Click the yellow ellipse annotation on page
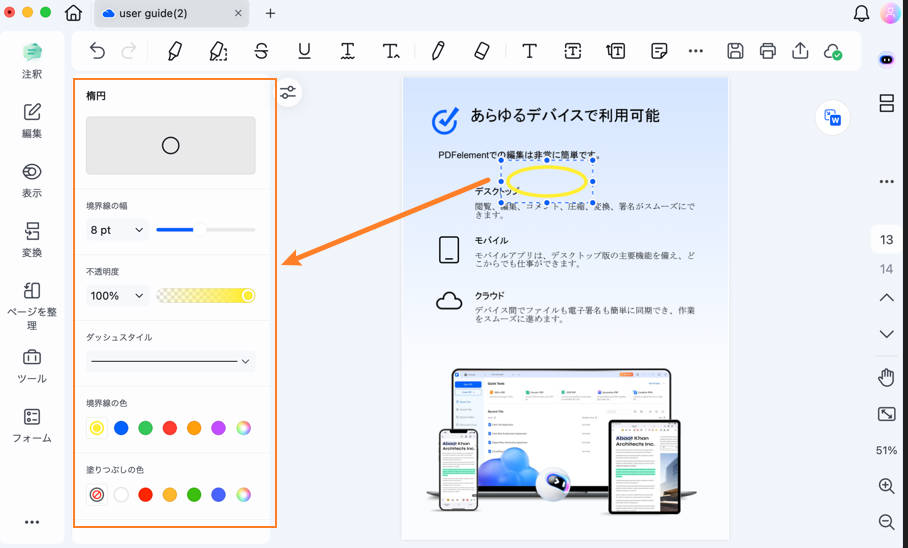The image size is (908, 548). 546,181
